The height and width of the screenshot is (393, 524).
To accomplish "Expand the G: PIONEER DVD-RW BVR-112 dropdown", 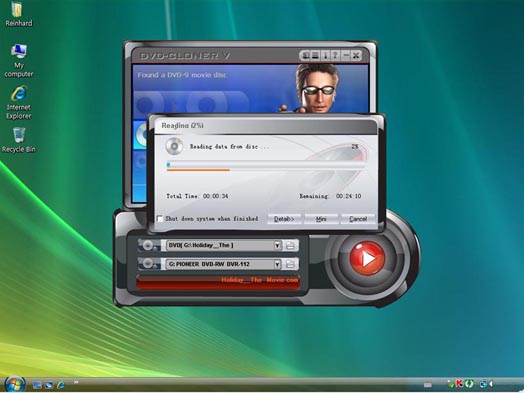I will (x=277, y=264).
